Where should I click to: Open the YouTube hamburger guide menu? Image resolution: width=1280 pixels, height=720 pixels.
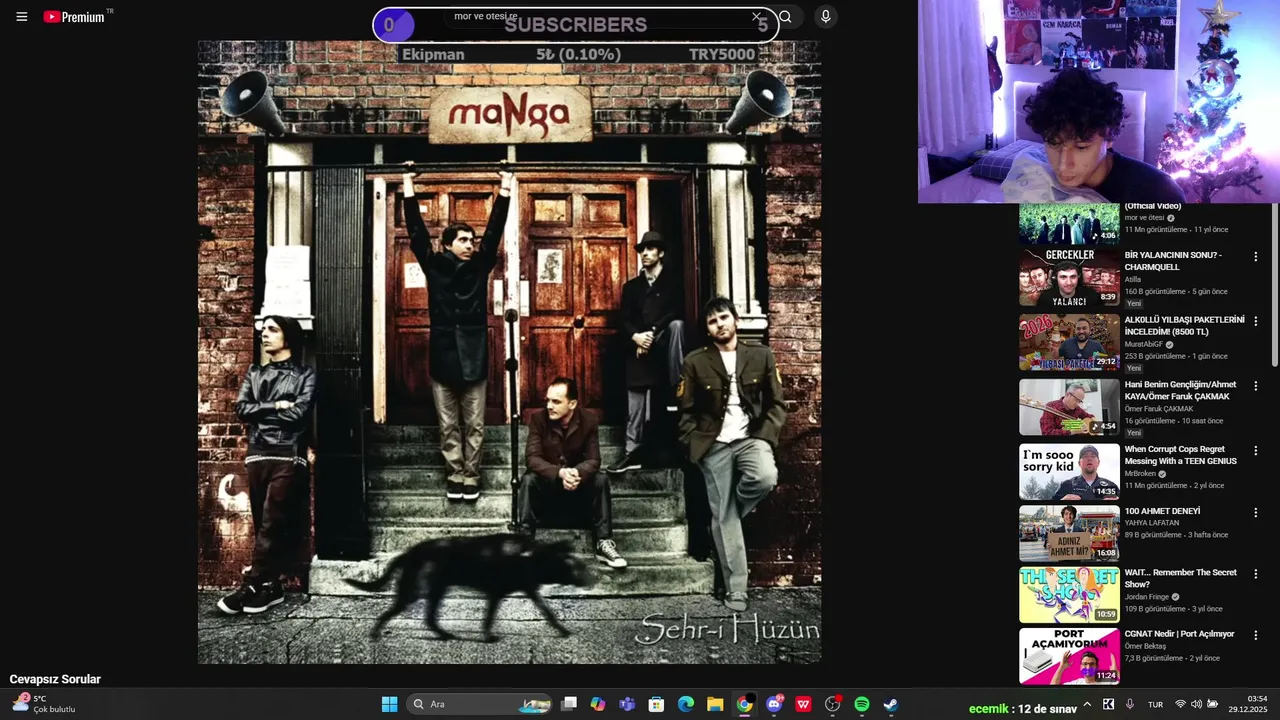pos(21,17)
